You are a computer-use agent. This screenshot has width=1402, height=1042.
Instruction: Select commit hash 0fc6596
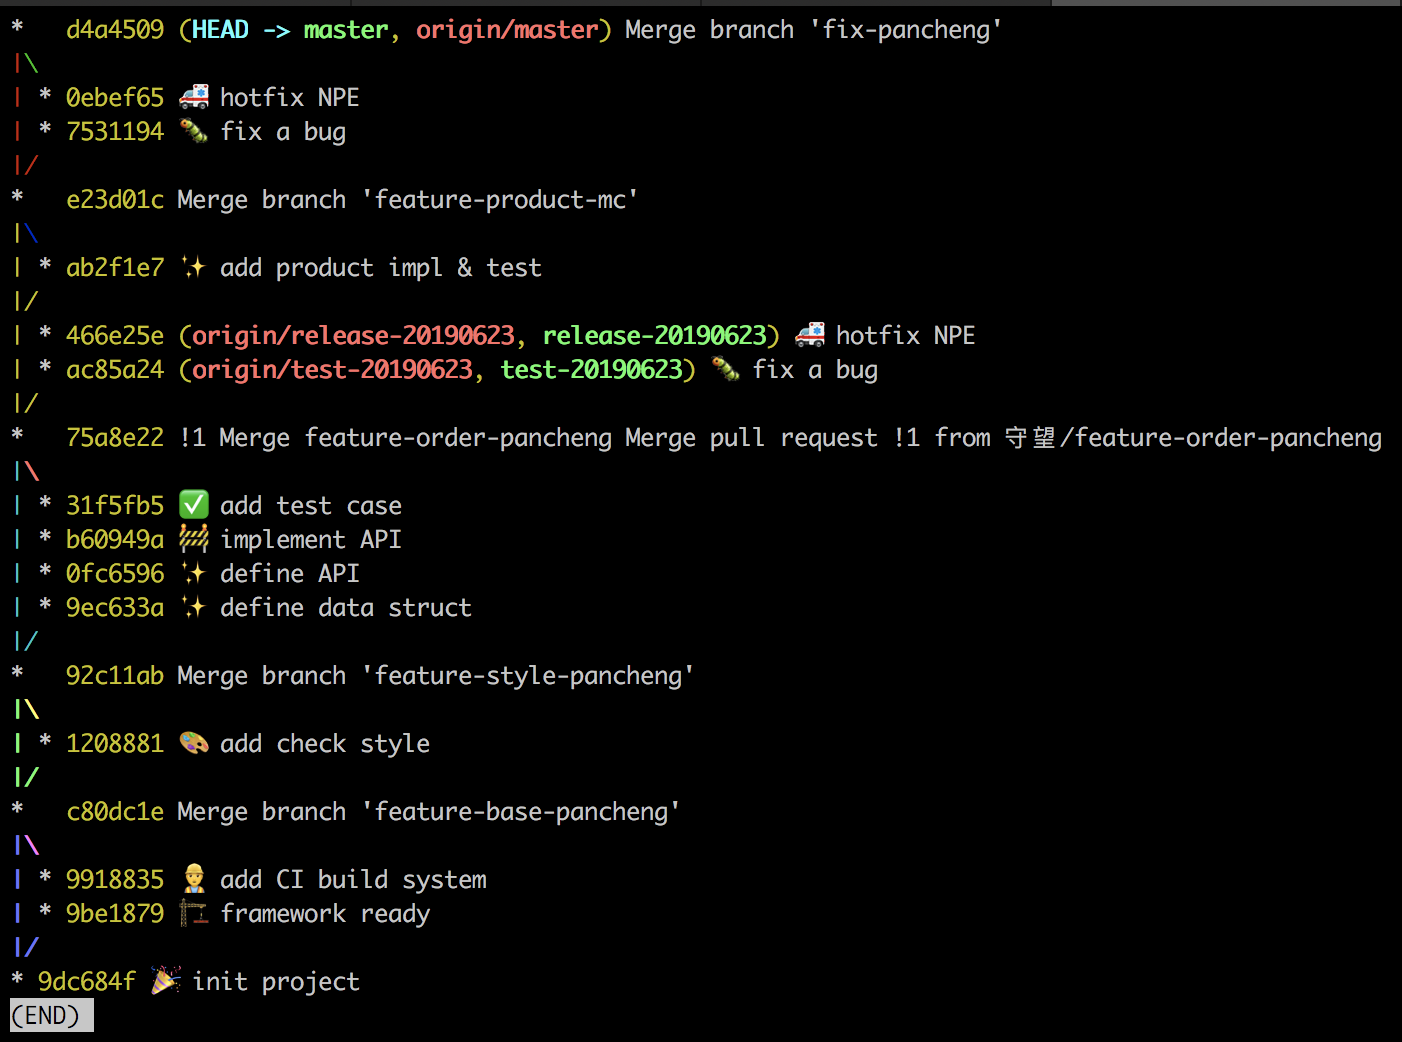(115, 573)
